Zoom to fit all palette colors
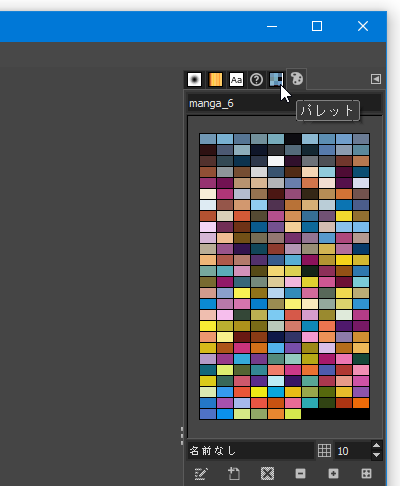The image size is (400, 486). point(366,474)
